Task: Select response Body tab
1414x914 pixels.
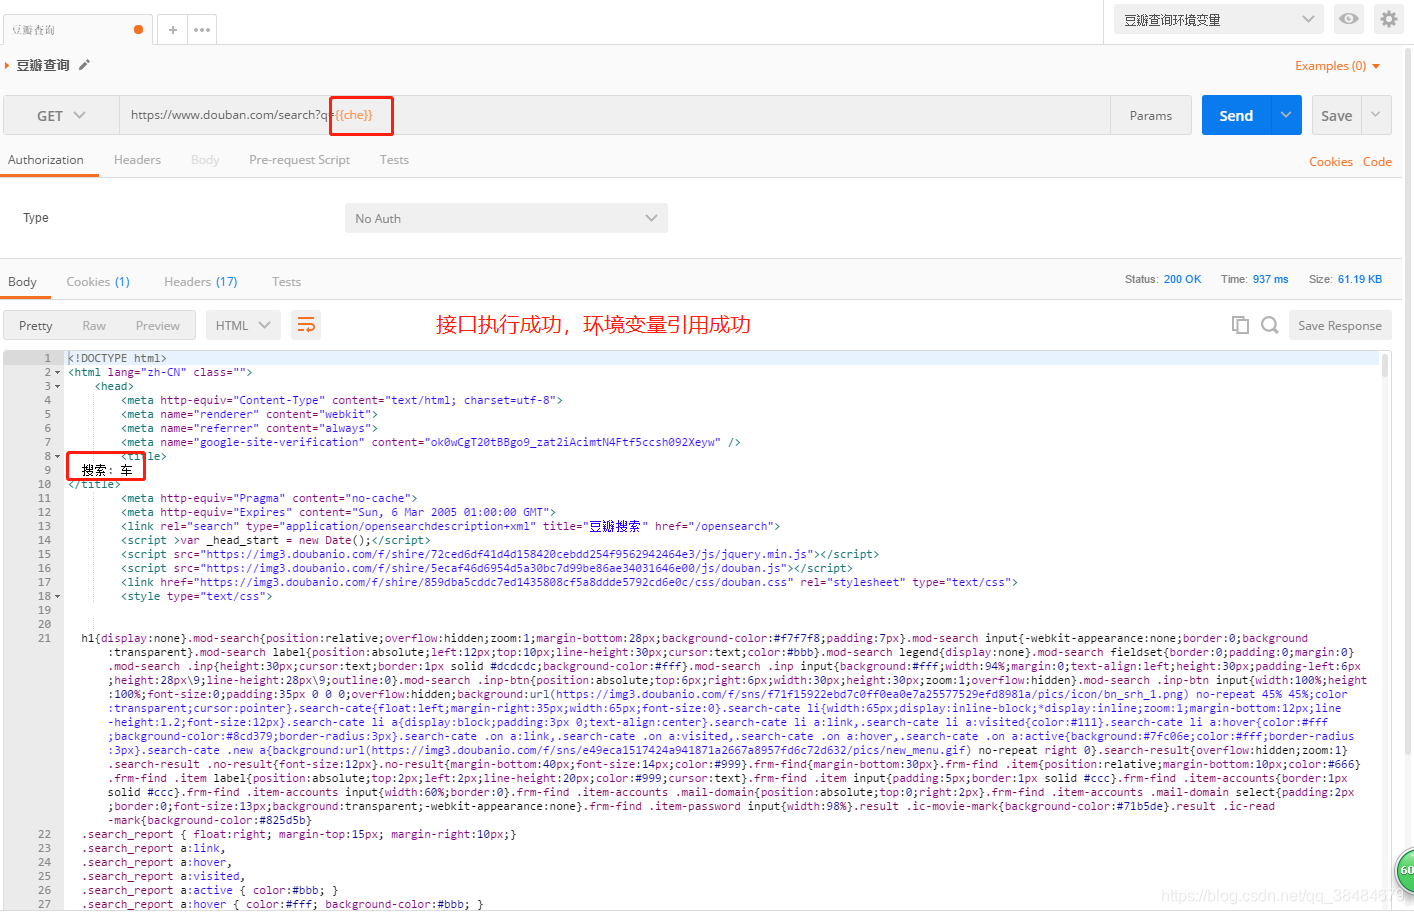Action: click(22, 282)
